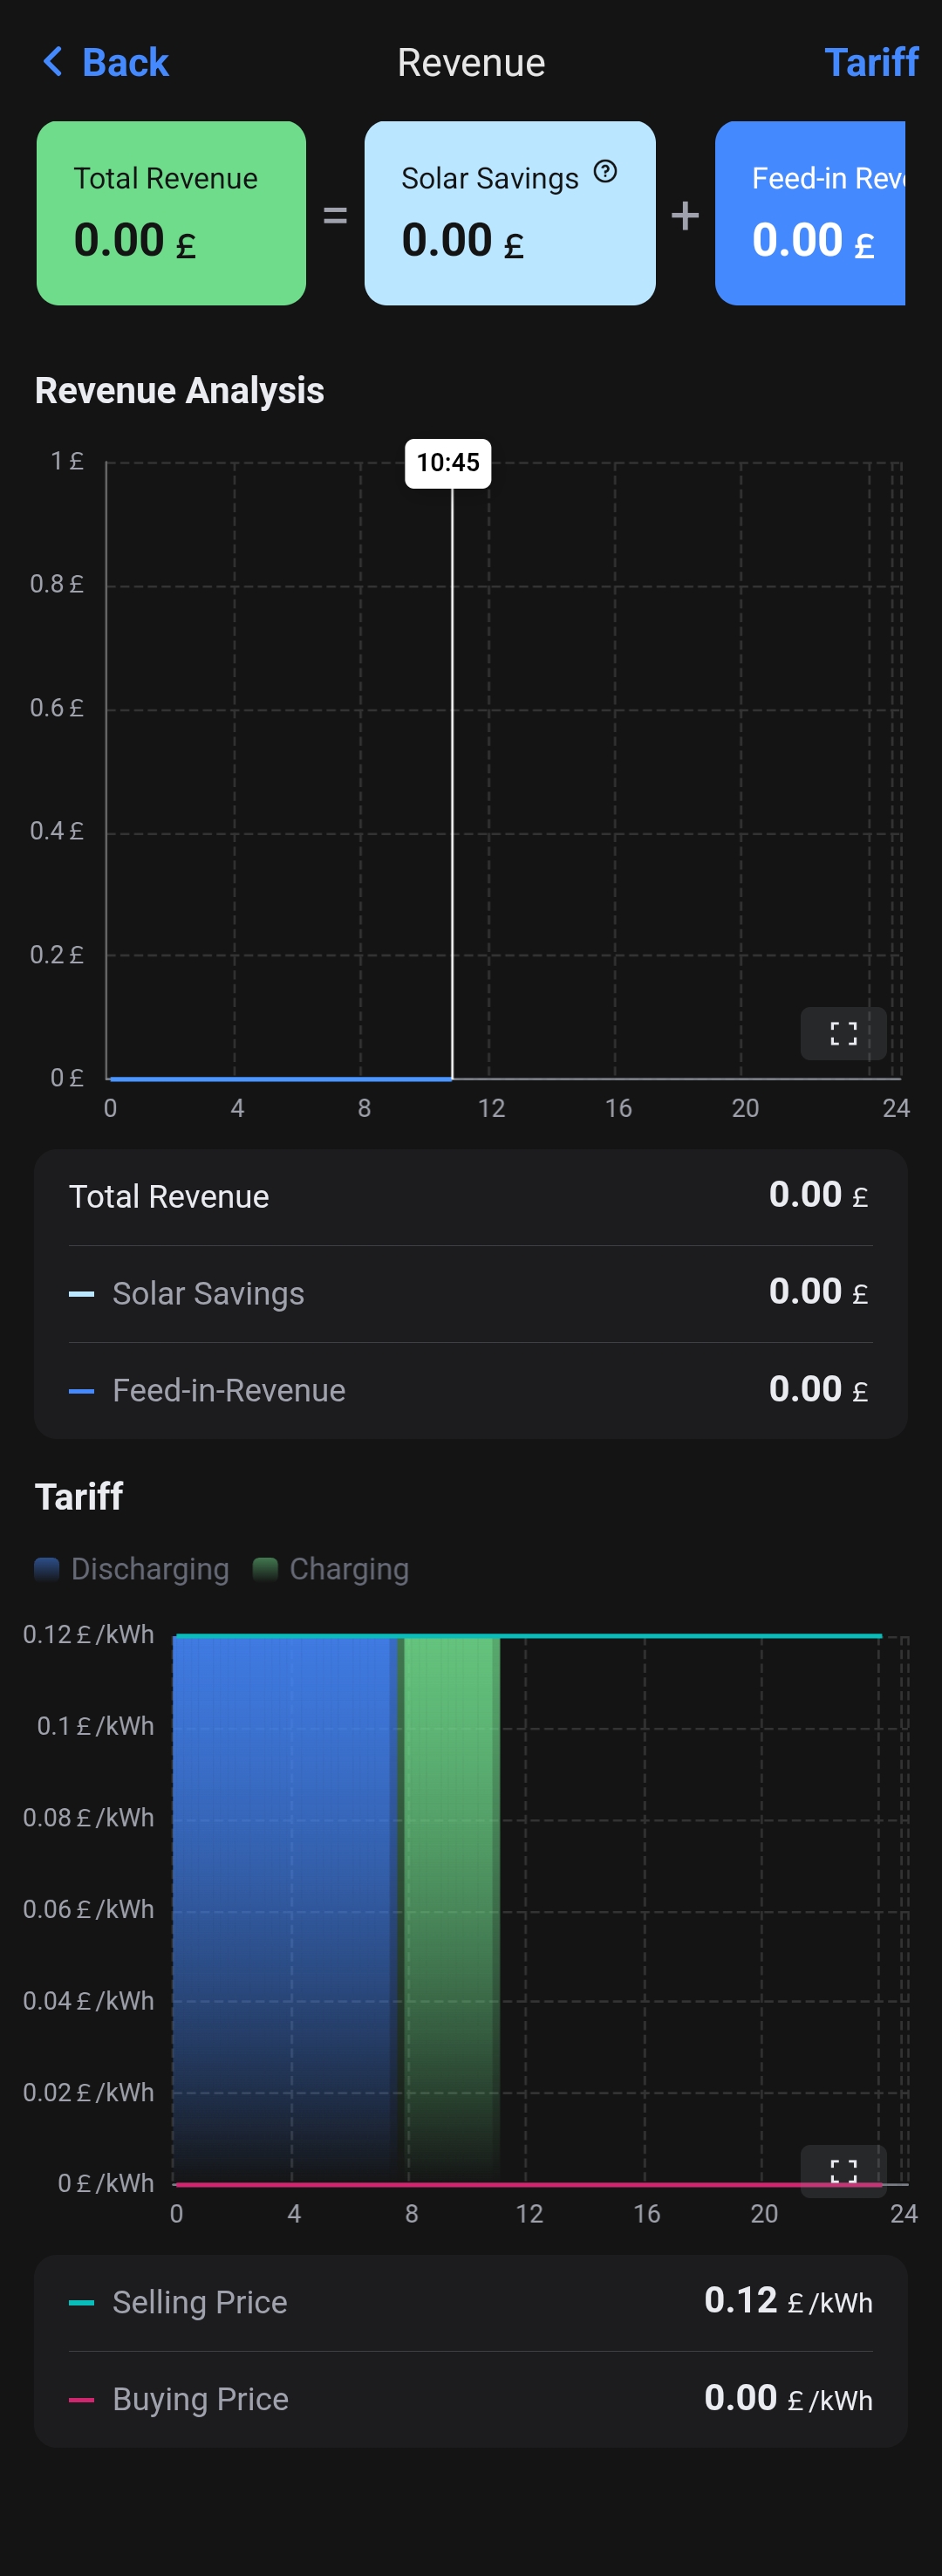Viewport: 942px width, 2576px height.
Task: Click Selling Price teal line marker
Action: click(81, 2302)
